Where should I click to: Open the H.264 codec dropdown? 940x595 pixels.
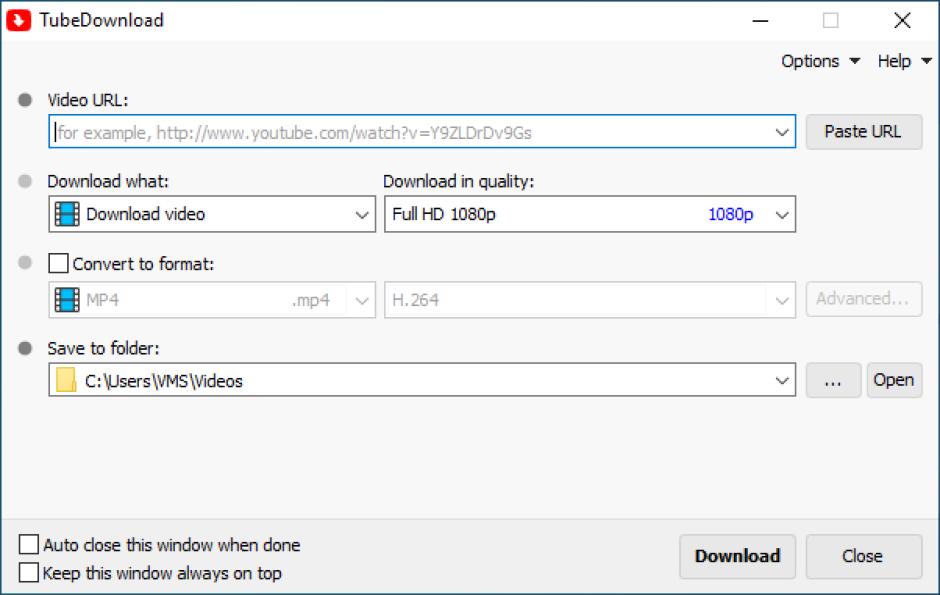click(x=590, y=300)
